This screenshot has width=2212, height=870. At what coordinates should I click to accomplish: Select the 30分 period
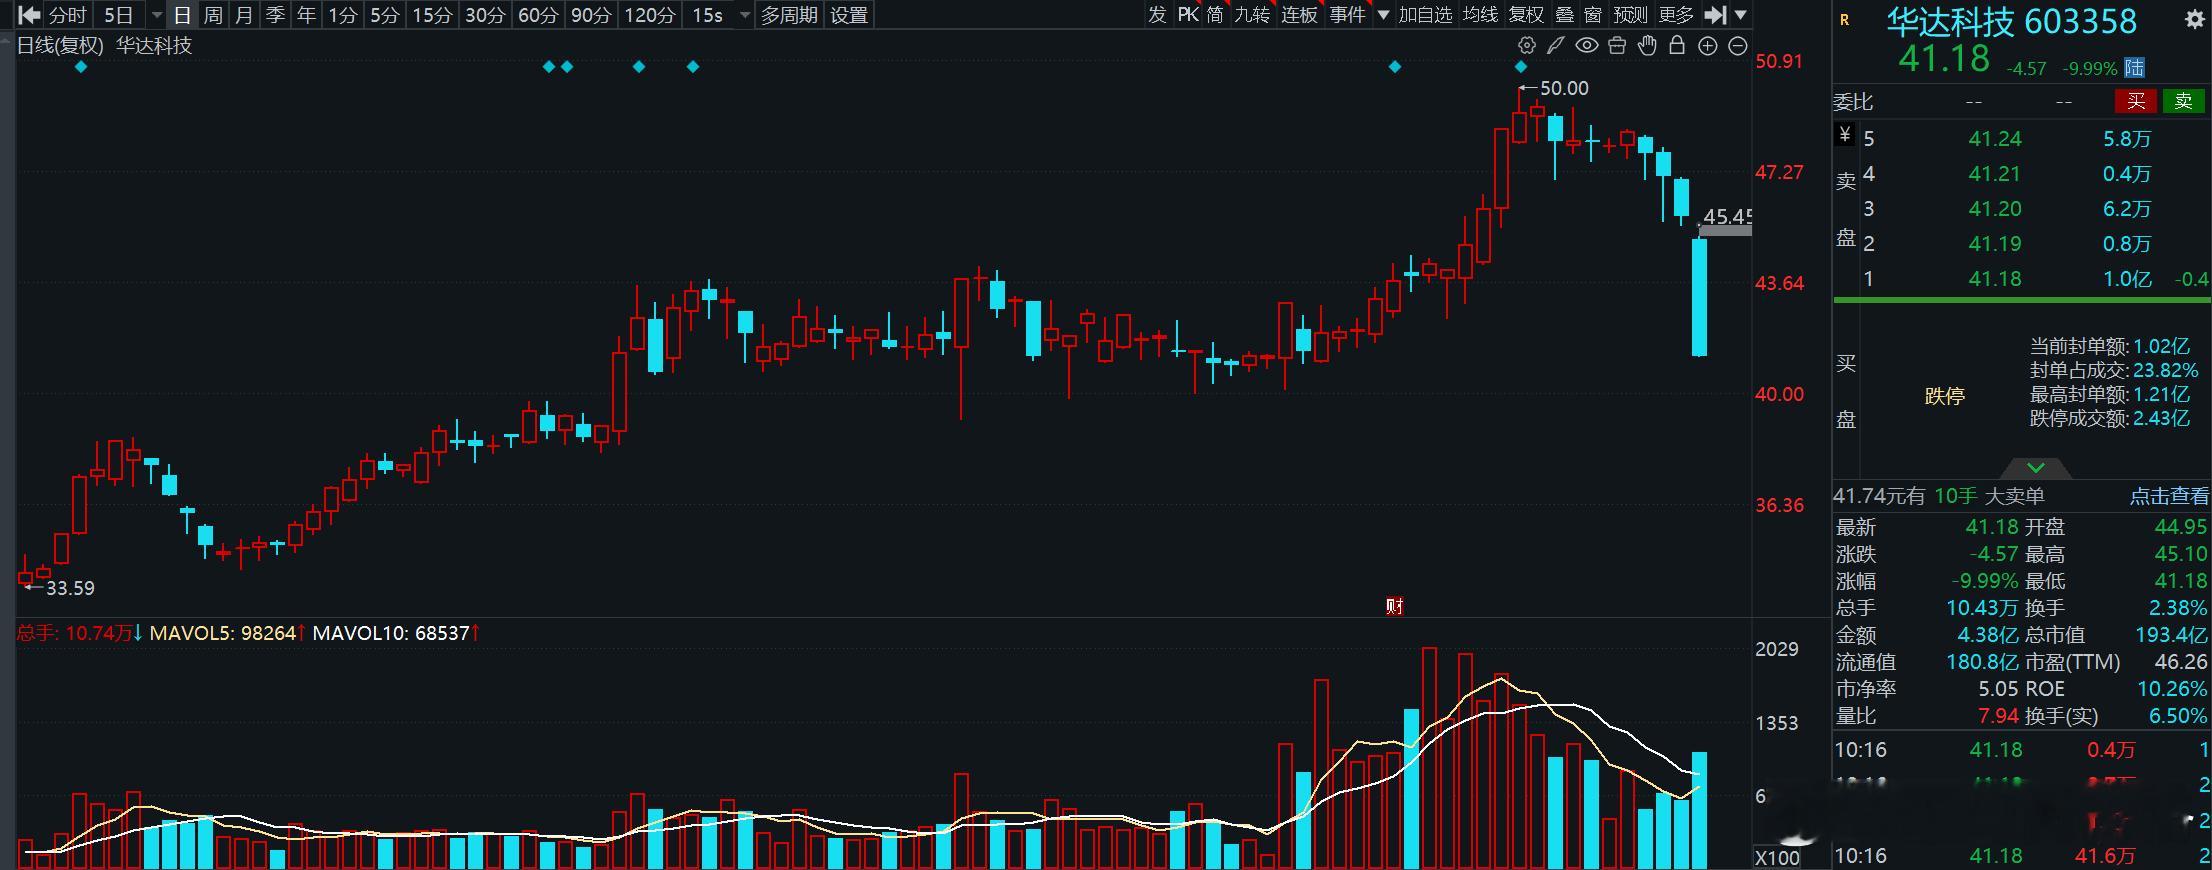point(485,15)
